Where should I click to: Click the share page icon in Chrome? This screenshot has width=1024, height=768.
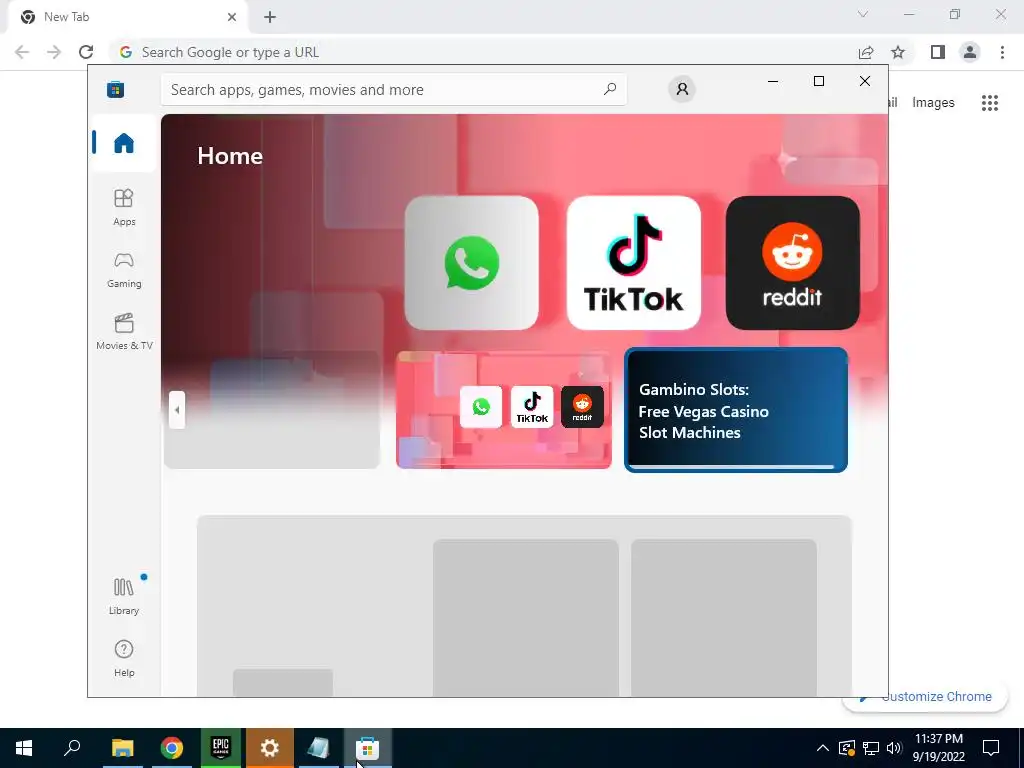(x=866, y=52)
